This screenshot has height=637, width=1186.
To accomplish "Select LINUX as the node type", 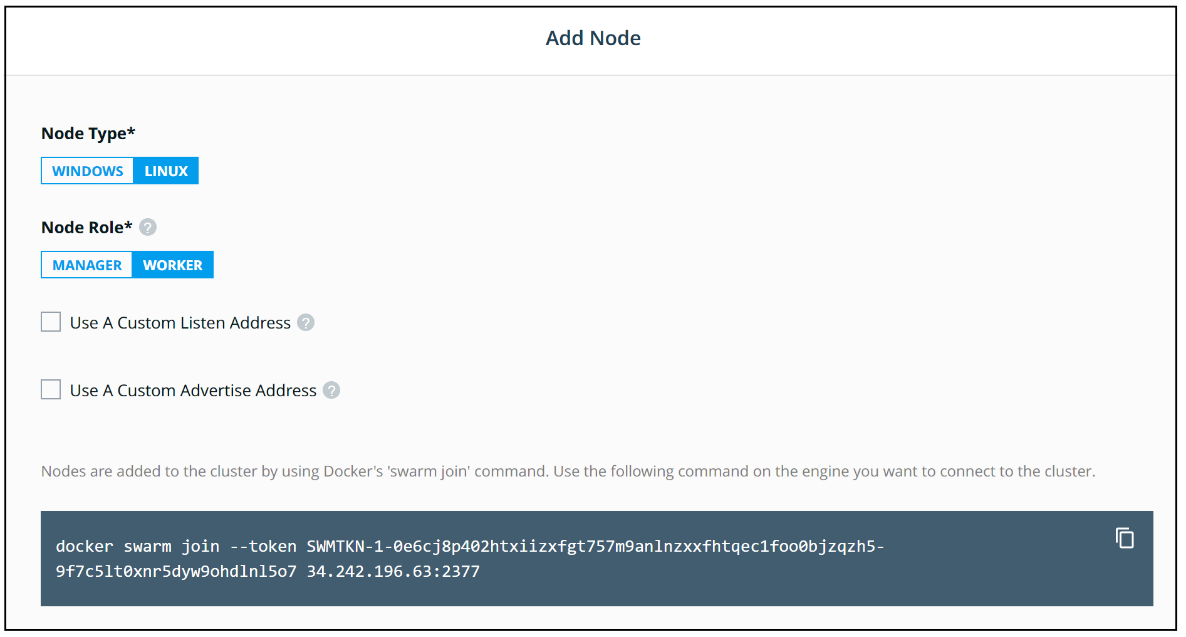I will point(166,171).
